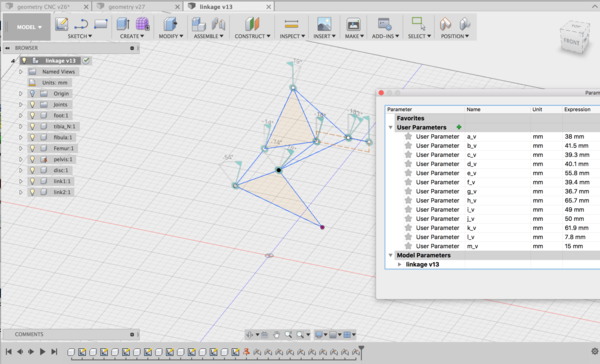Toggle visibility bulb of Joints folder
This screenshot has height=364, width=600.
(x=33, y=104)
